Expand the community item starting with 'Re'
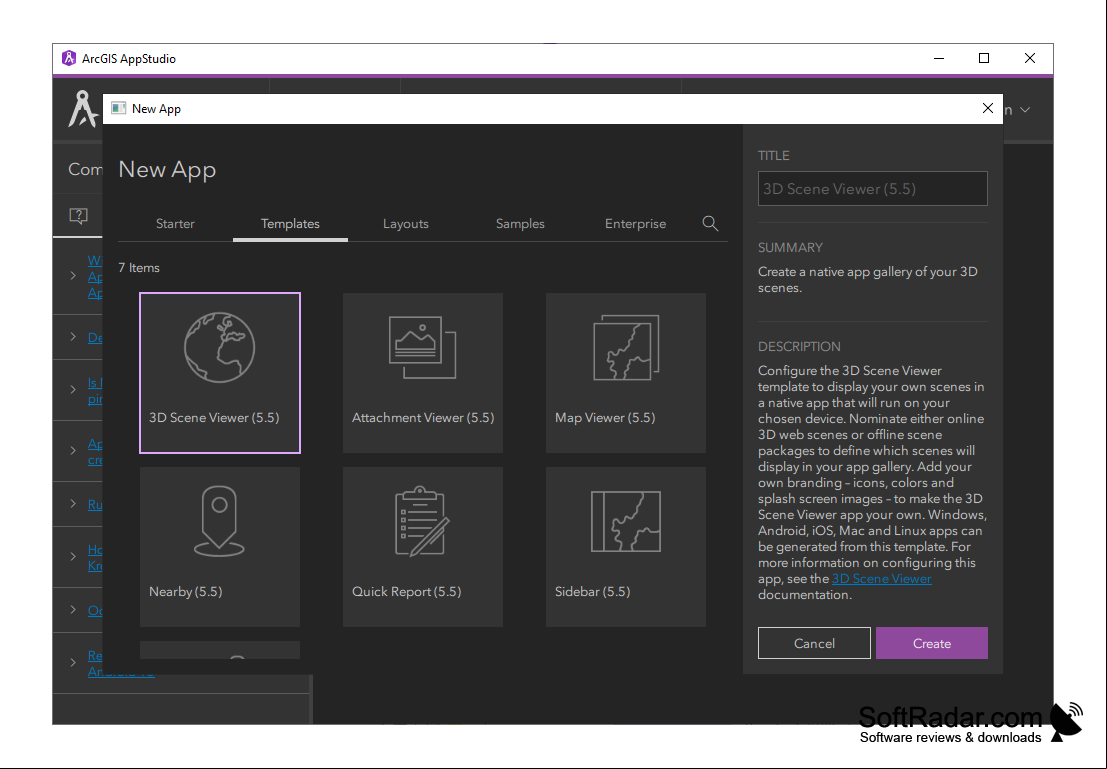 (73, 662)
